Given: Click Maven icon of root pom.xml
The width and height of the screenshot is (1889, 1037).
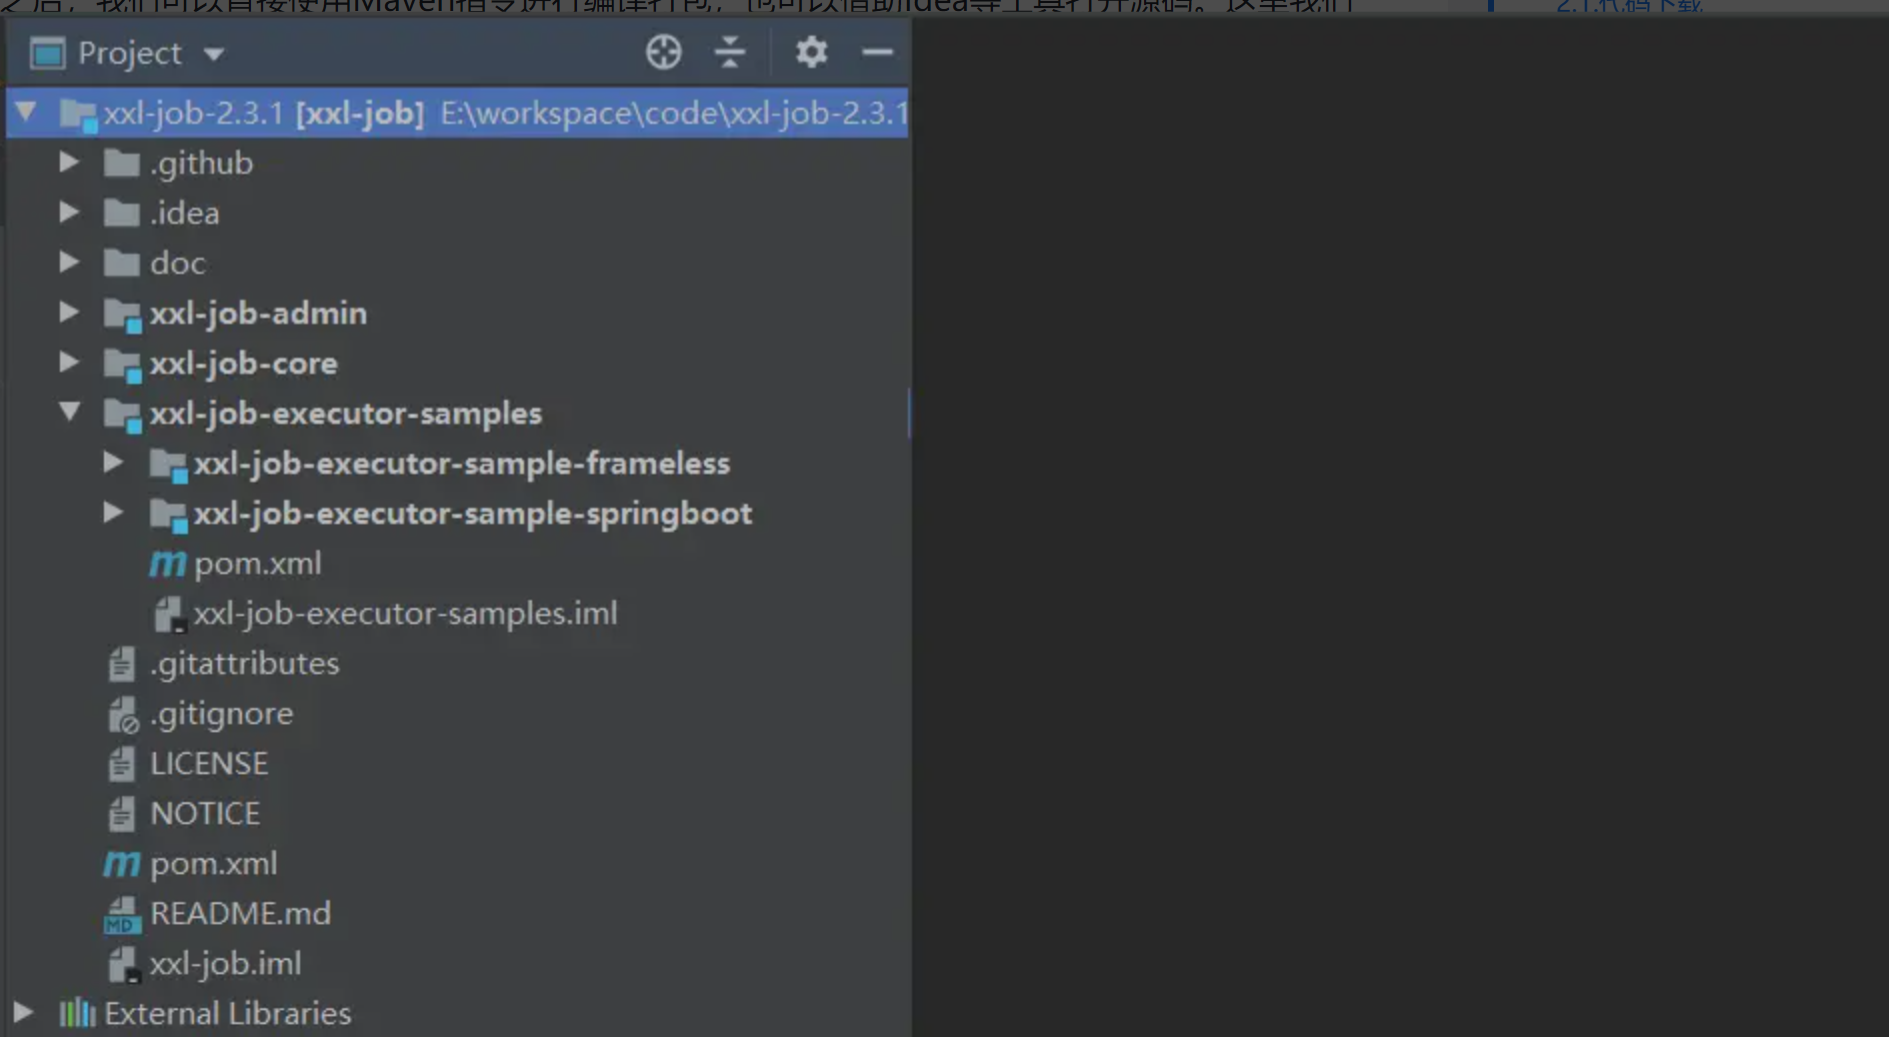Looking at the screenshot, I should 122,864.
